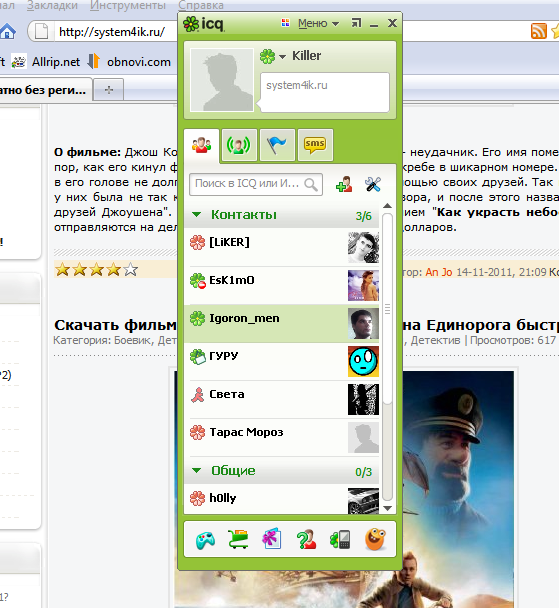Viewport: 559px width, 608px height.
Task: Click ГУРУ's smiley avatar thumbnail
Action: [363, 361]
